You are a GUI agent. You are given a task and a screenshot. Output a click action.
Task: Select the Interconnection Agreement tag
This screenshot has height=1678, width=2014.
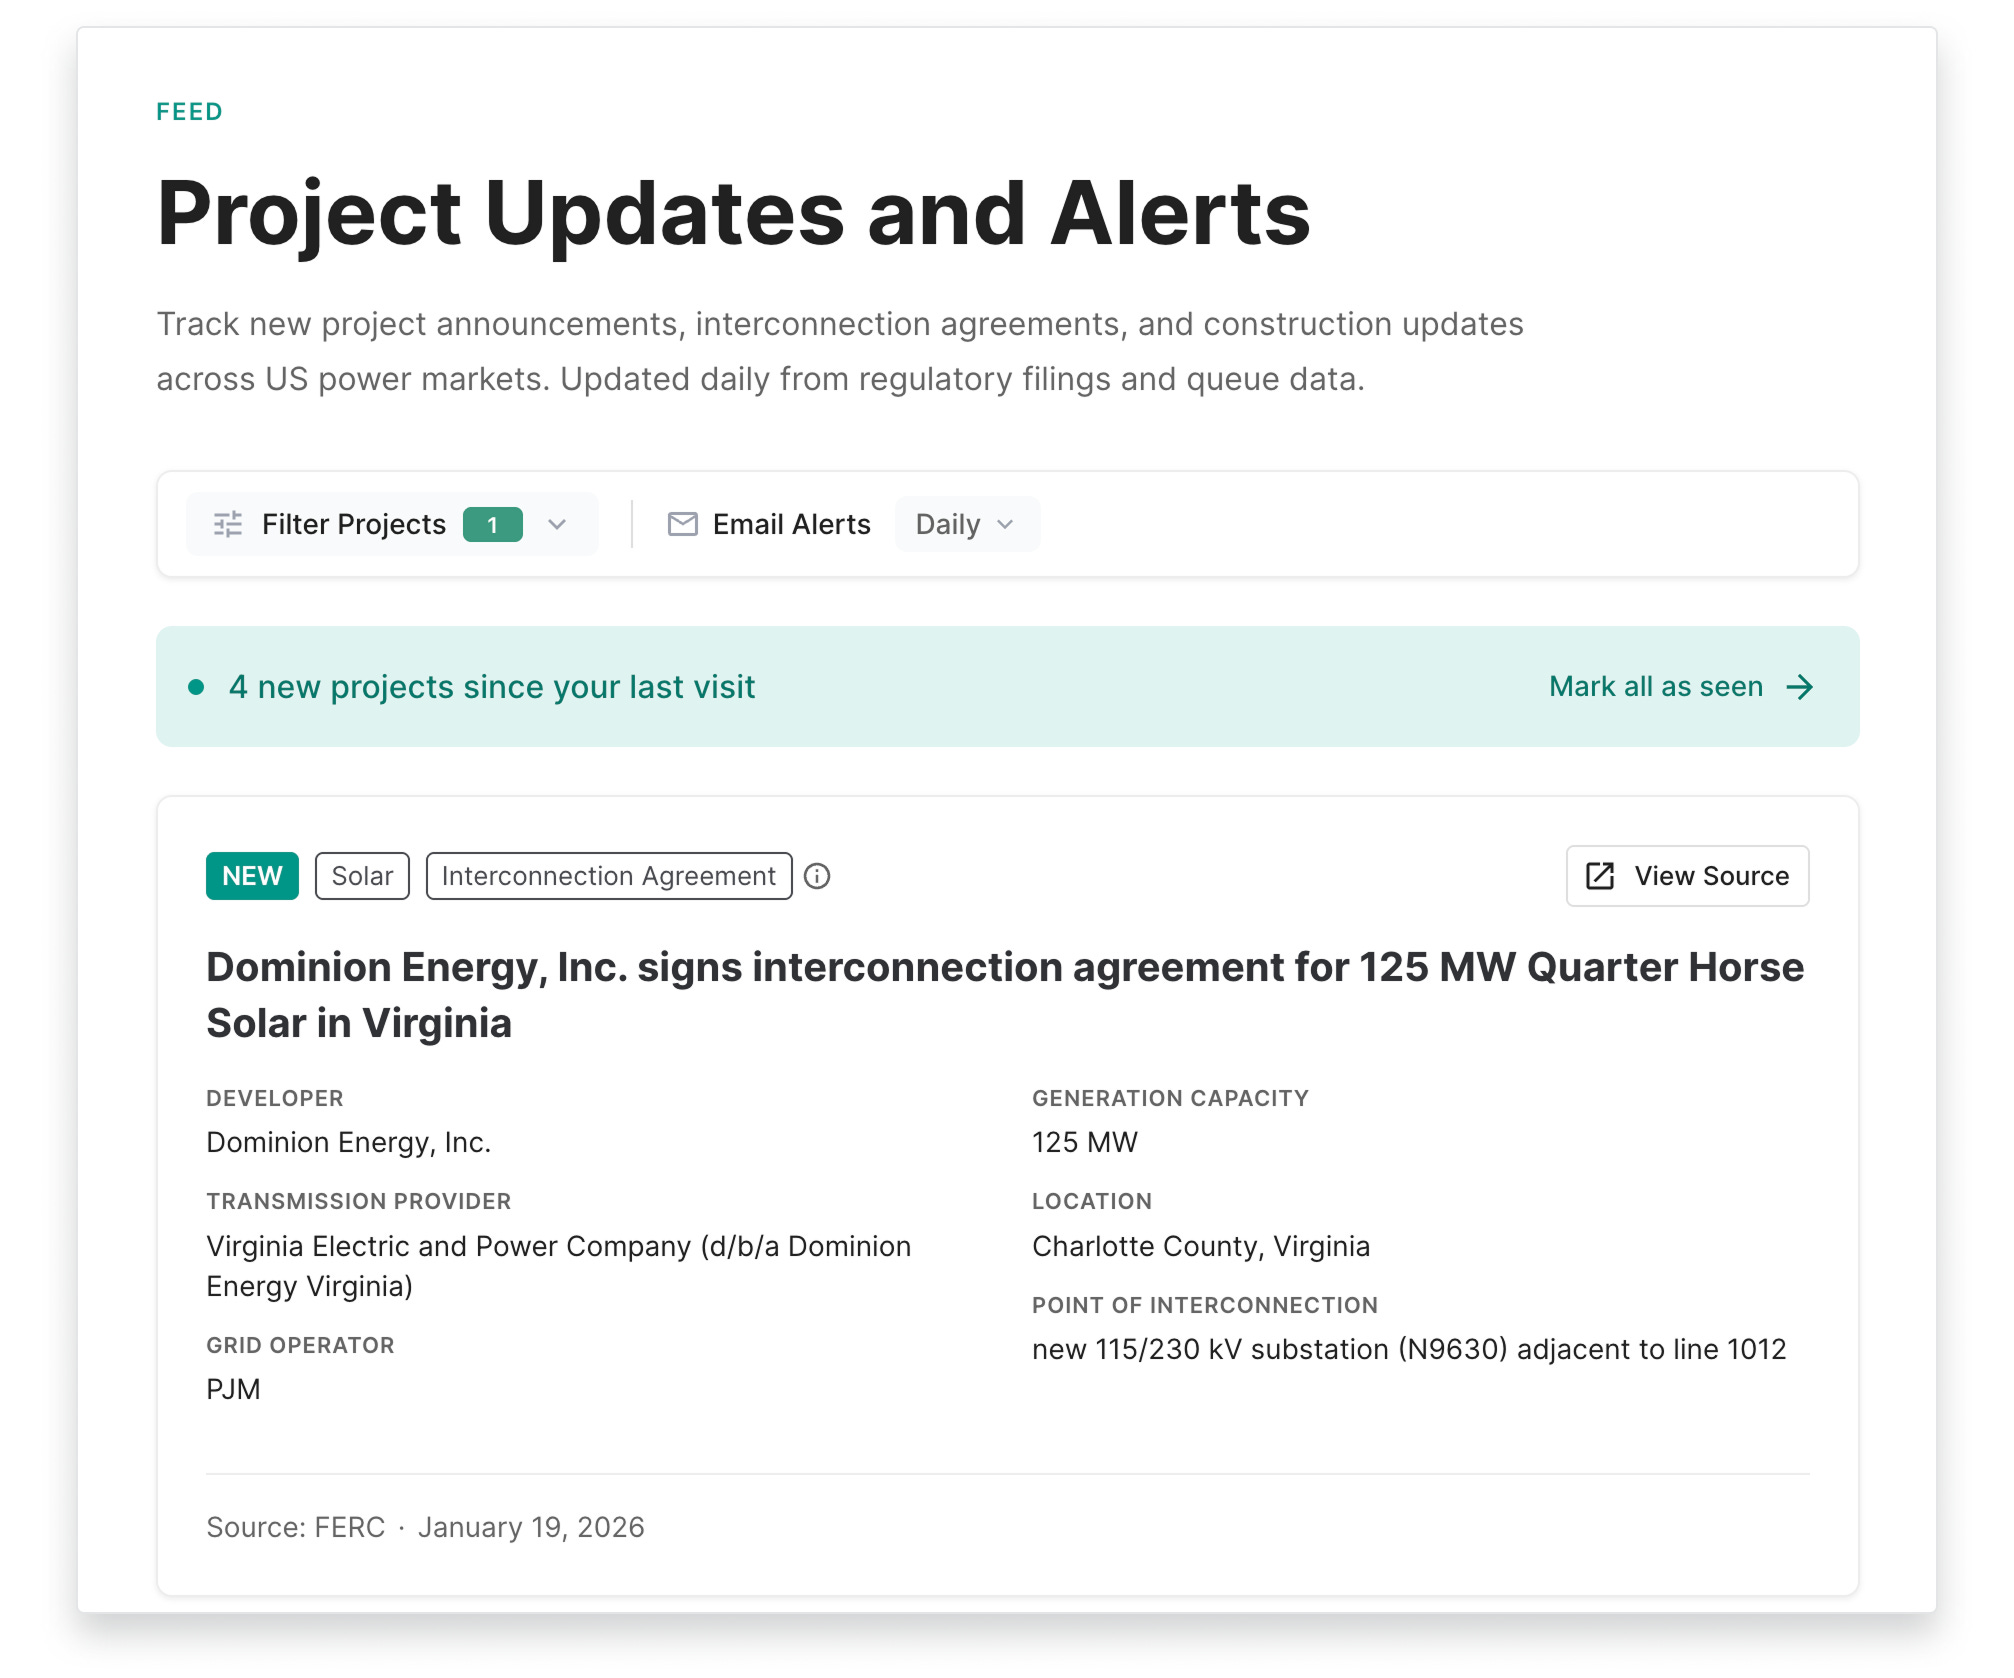(608, 876)
